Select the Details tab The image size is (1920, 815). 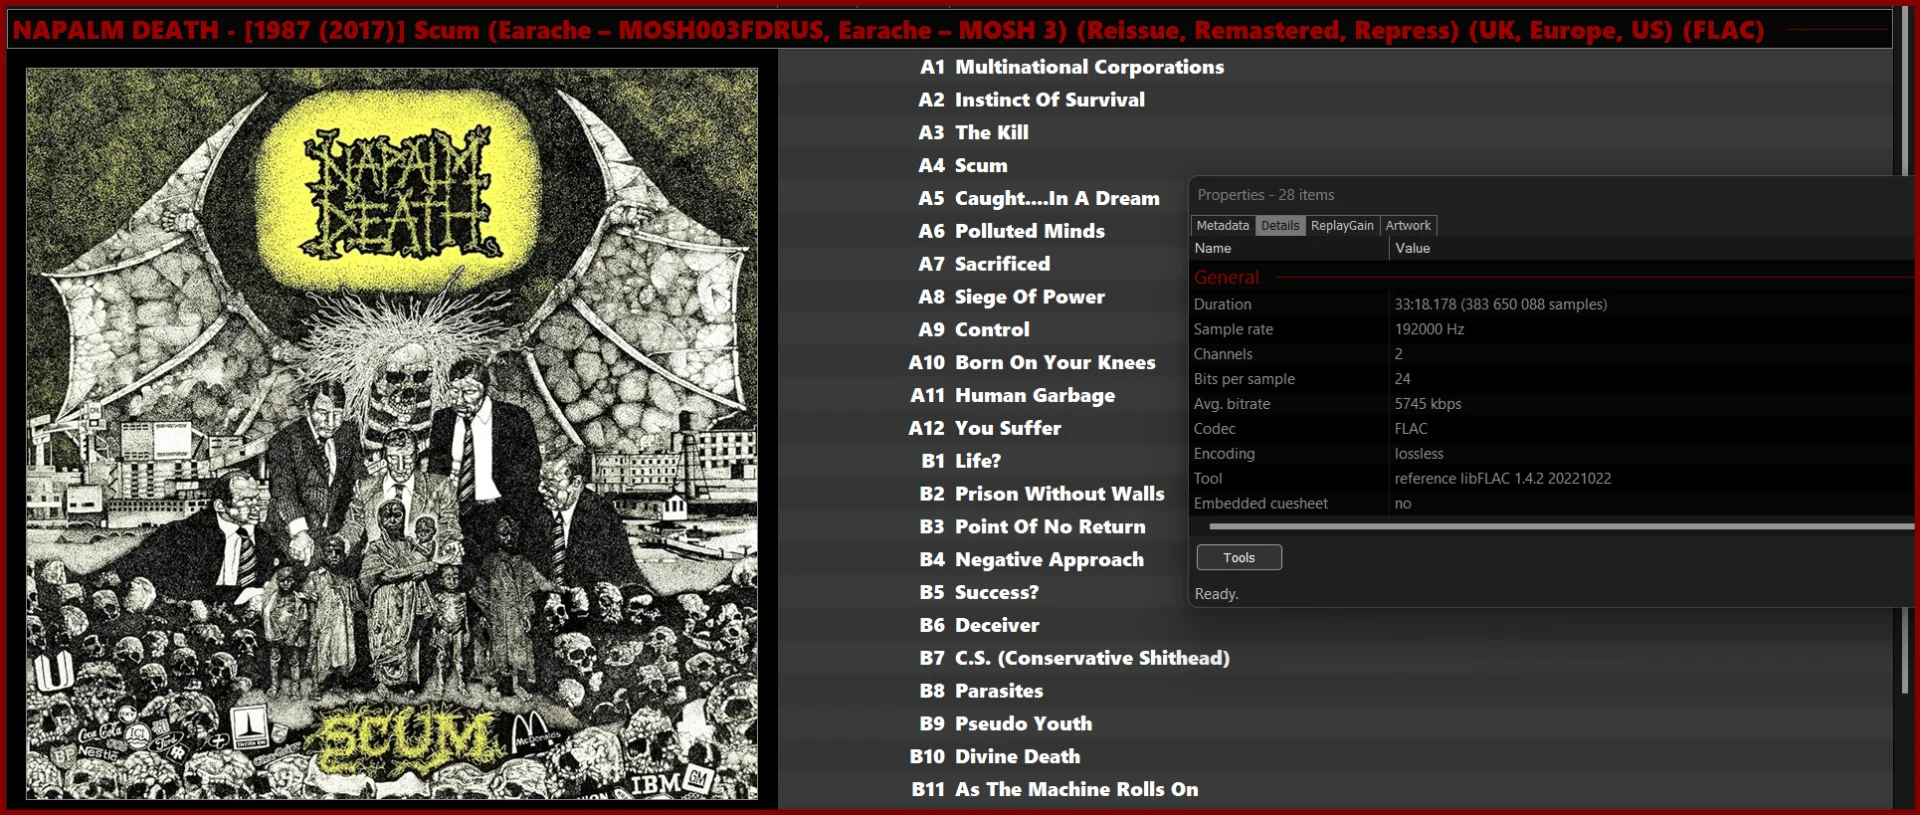[x=1280, y=226]
